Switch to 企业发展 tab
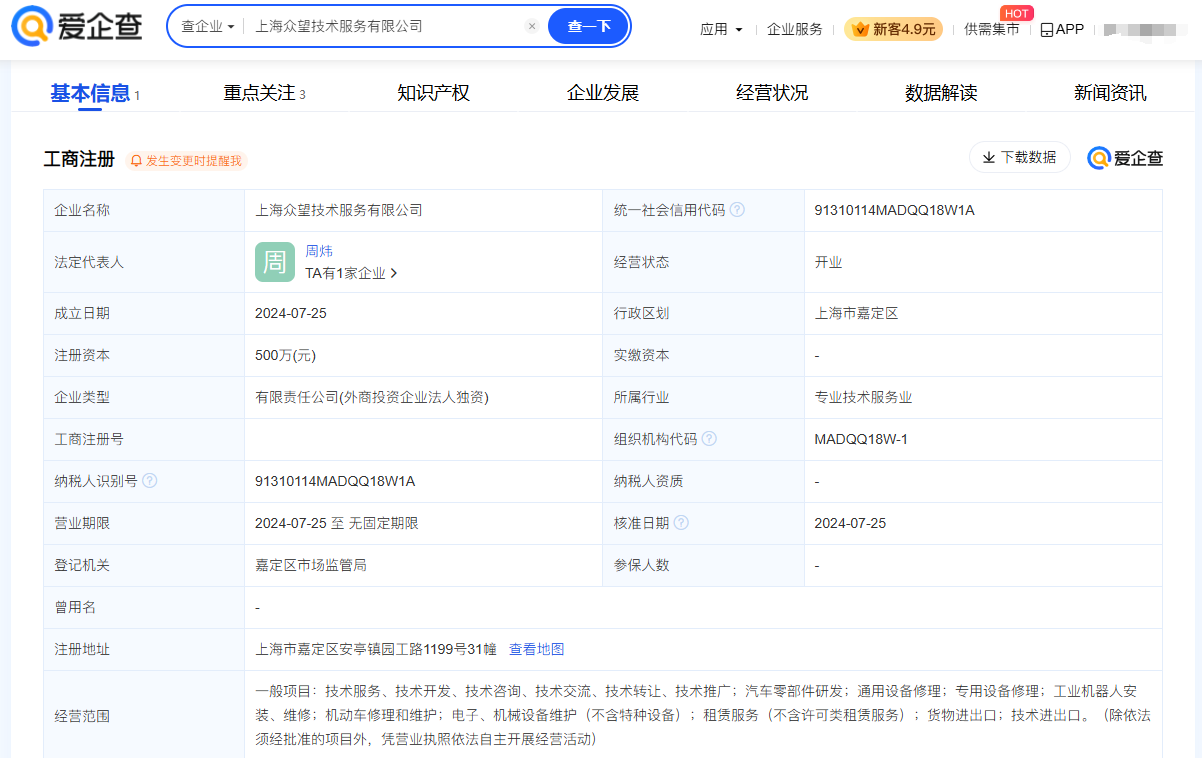 coord(603,93)
